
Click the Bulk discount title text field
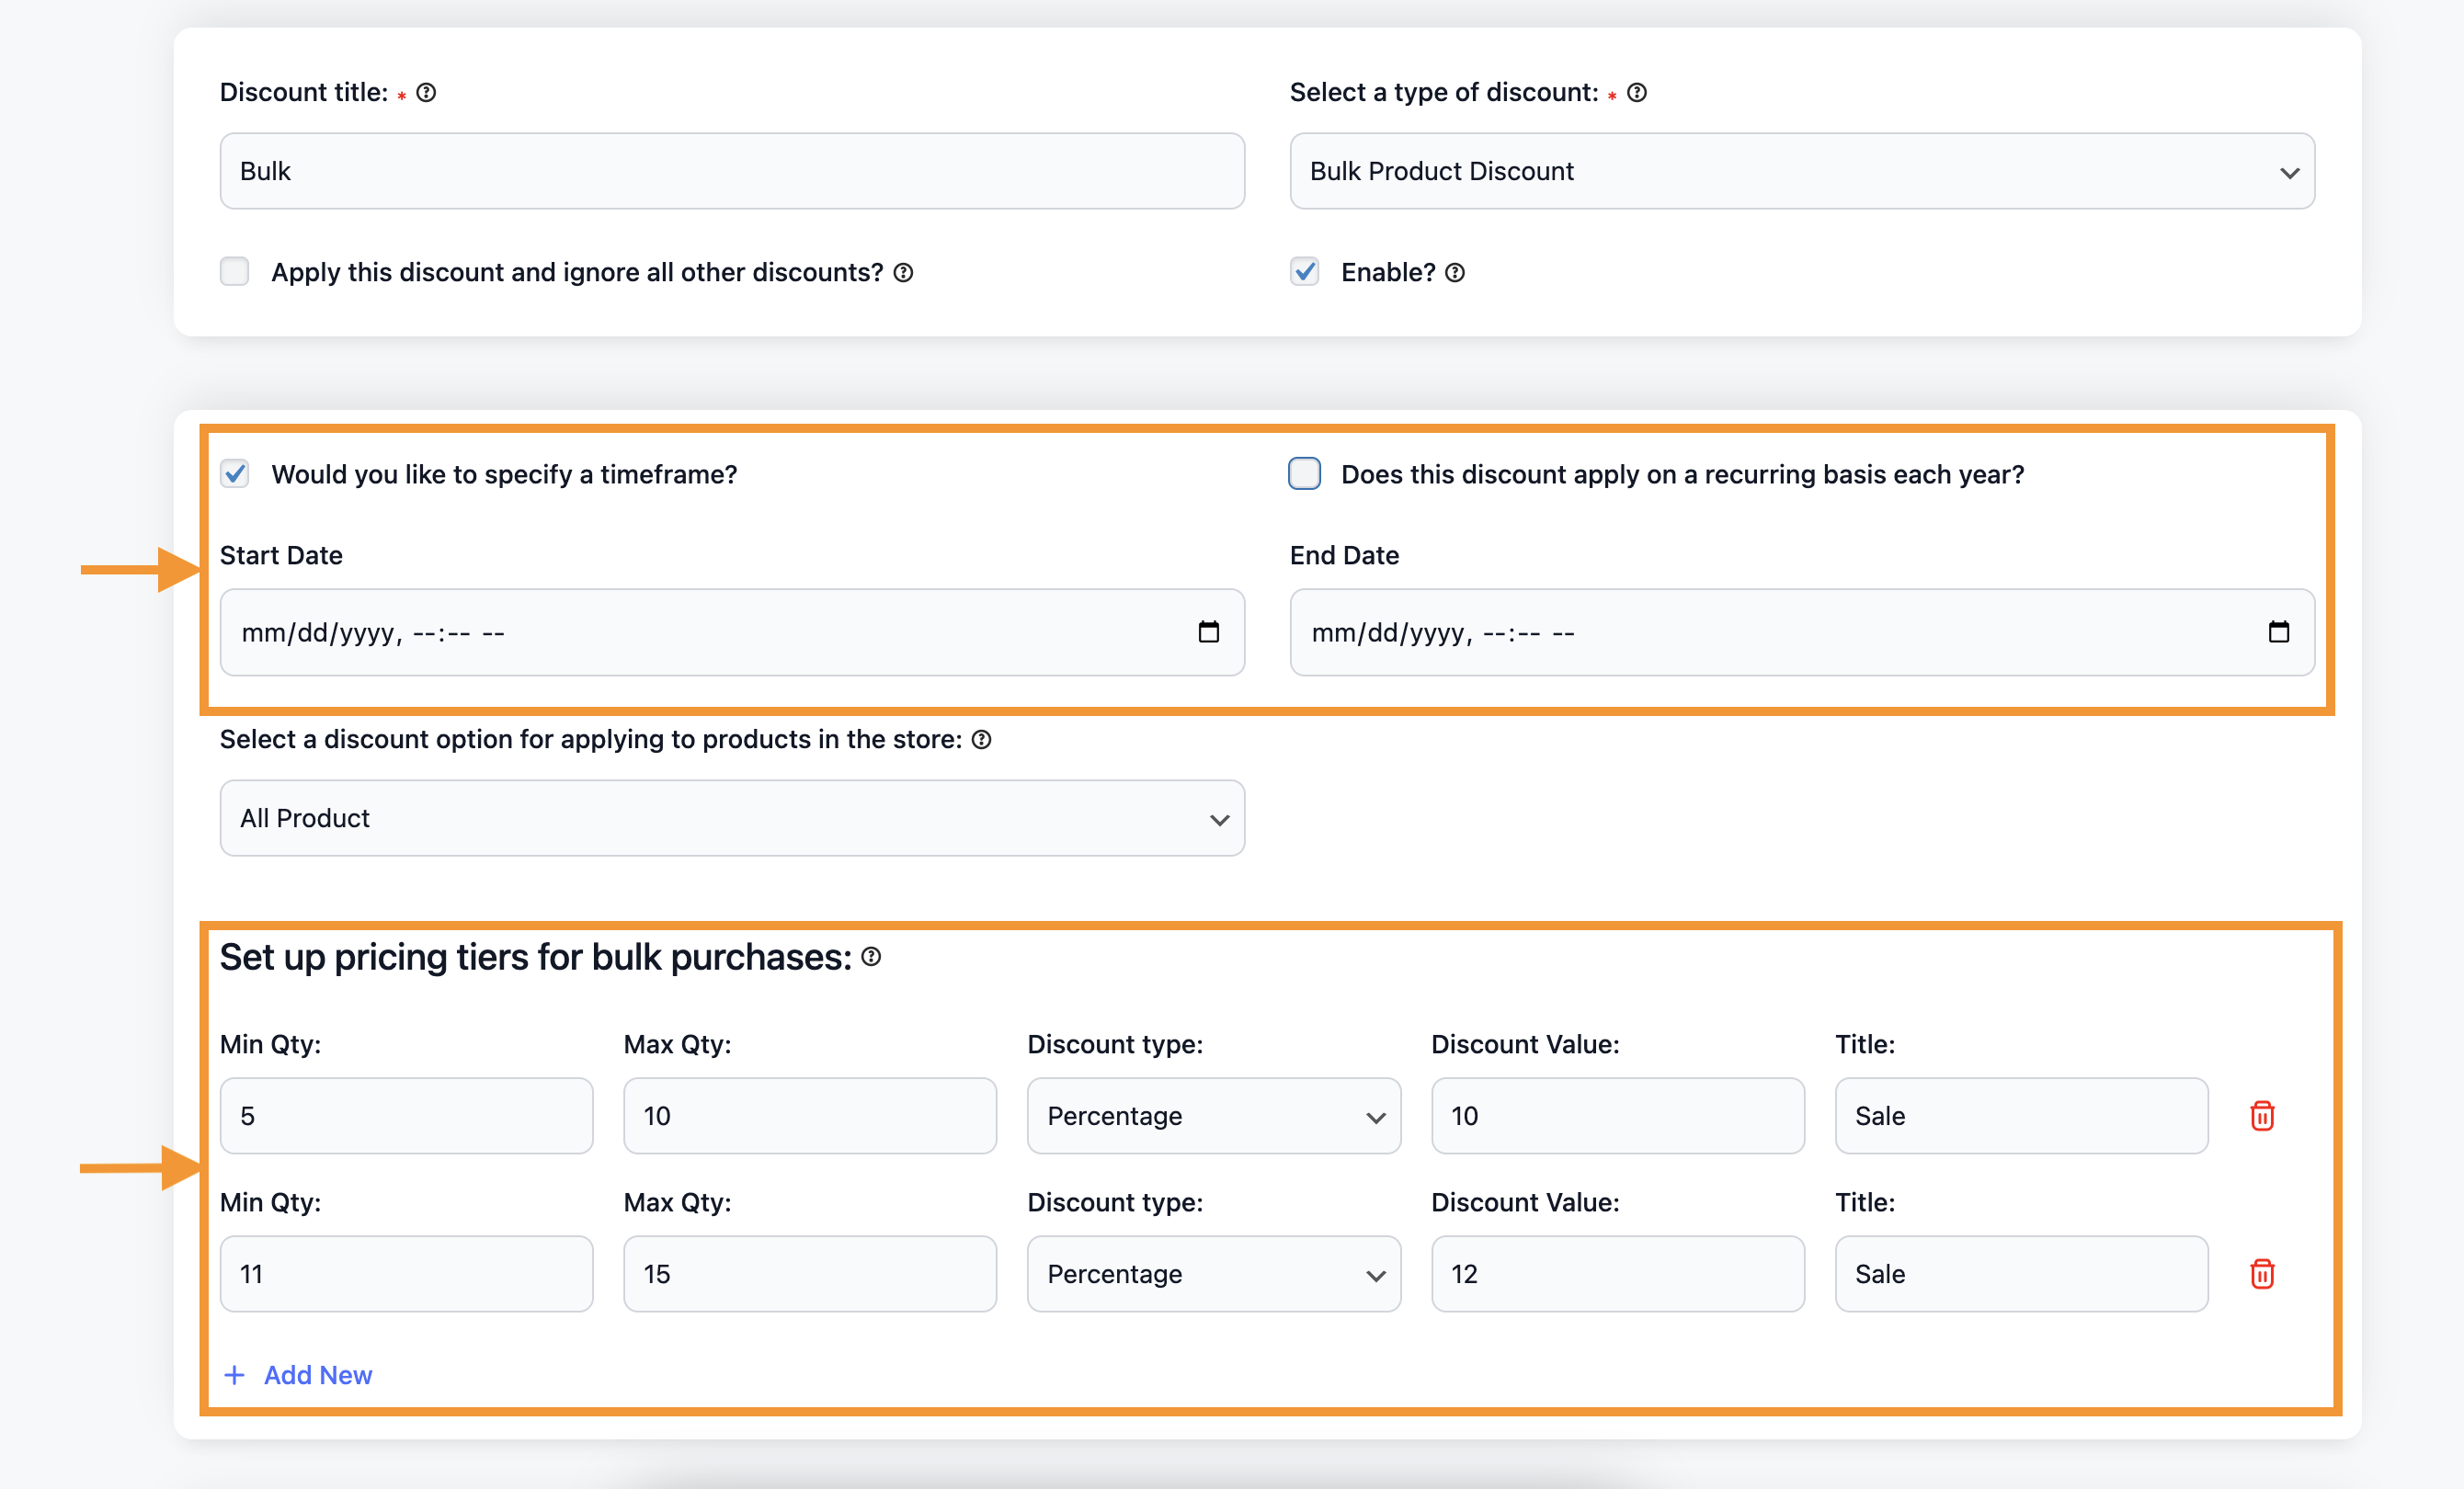pos(729,171)
